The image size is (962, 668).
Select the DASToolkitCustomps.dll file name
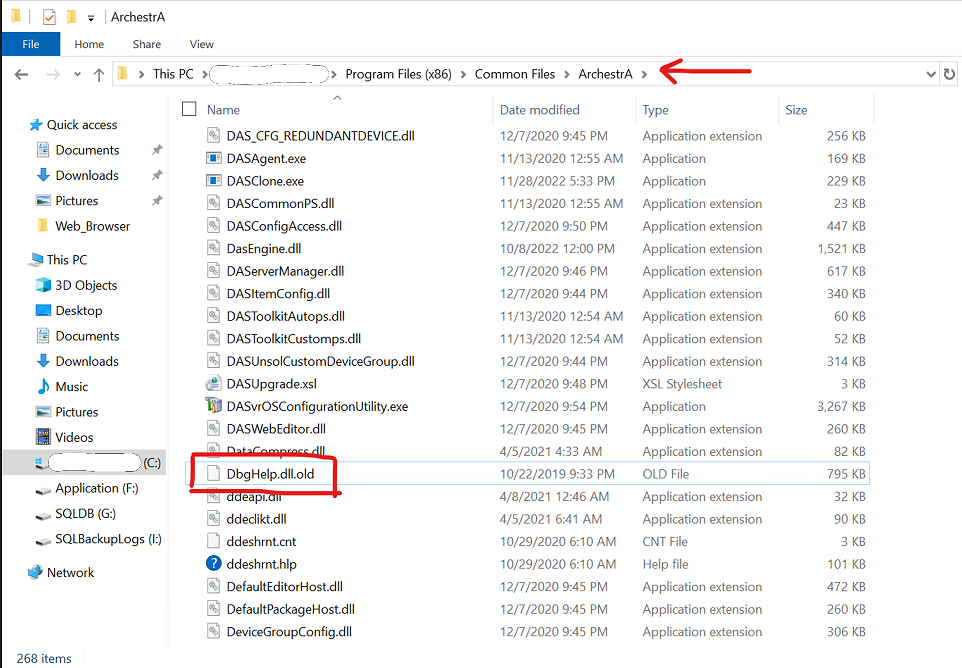point(293,339)
